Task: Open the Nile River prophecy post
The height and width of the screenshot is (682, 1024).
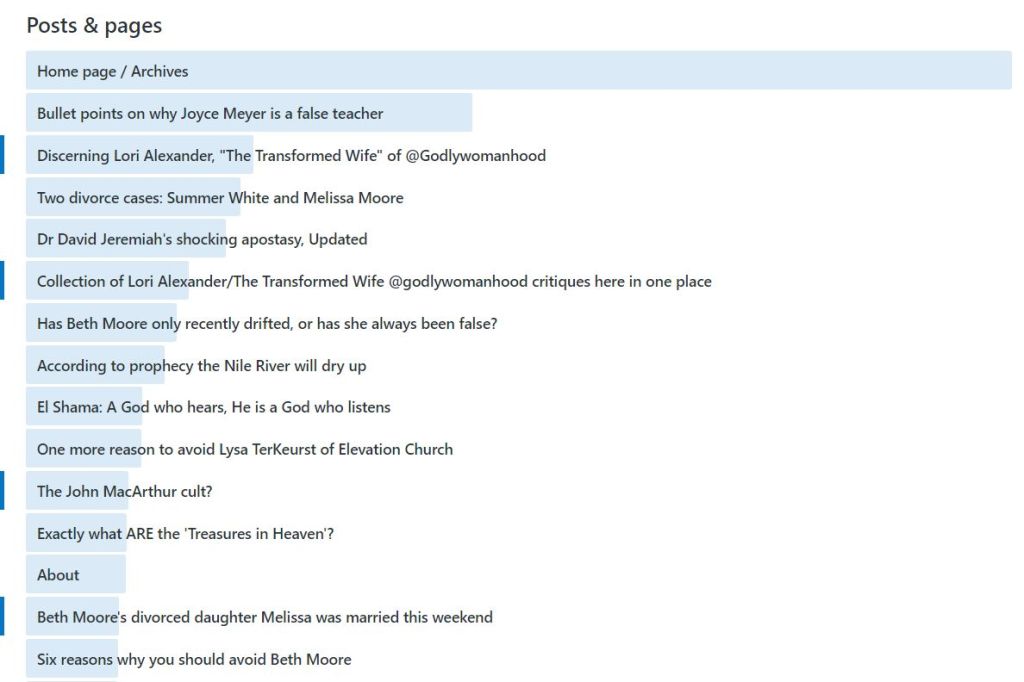Action: 201,365
